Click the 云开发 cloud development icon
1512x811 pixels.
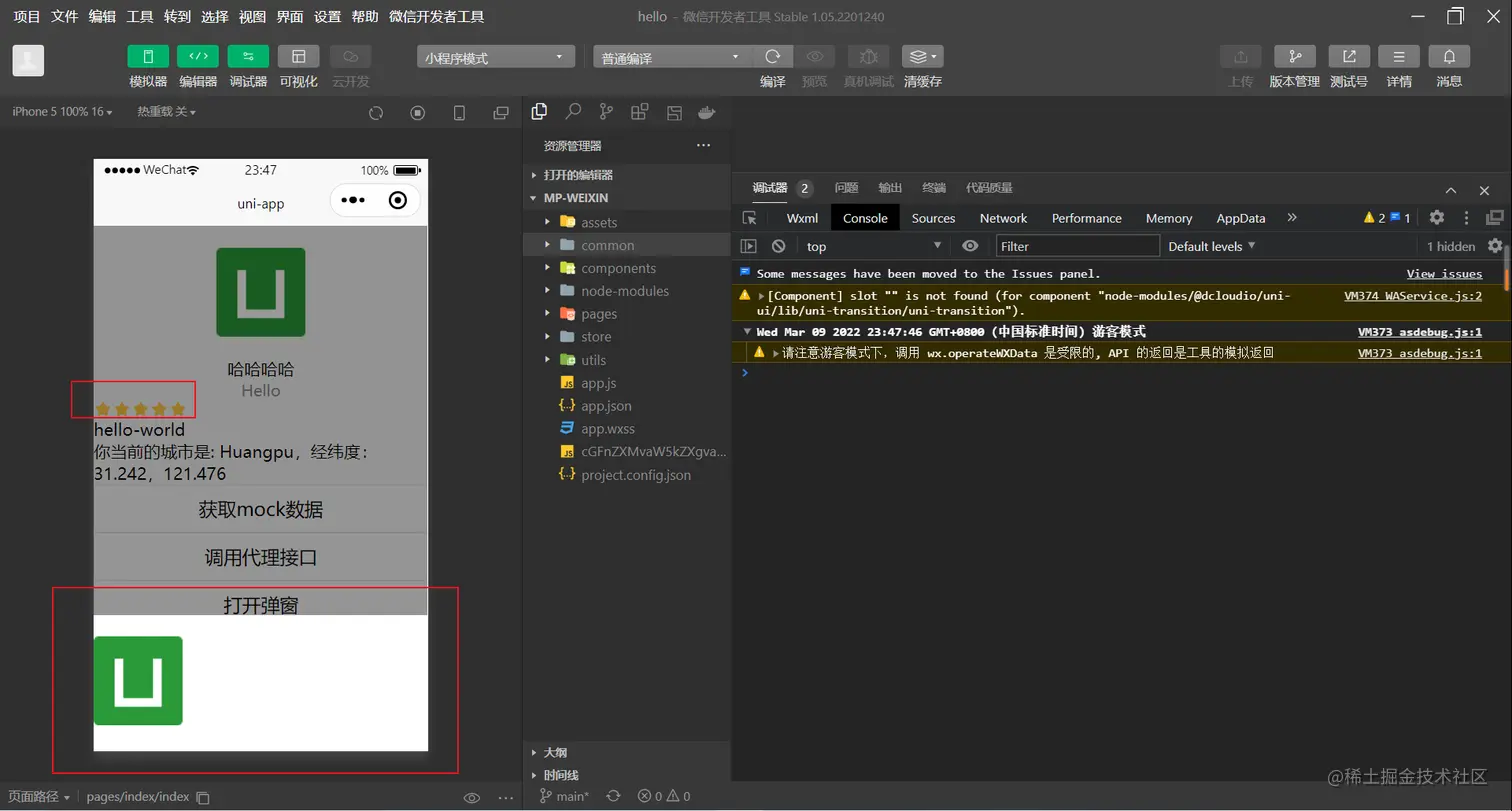click(x=350, y=56)
